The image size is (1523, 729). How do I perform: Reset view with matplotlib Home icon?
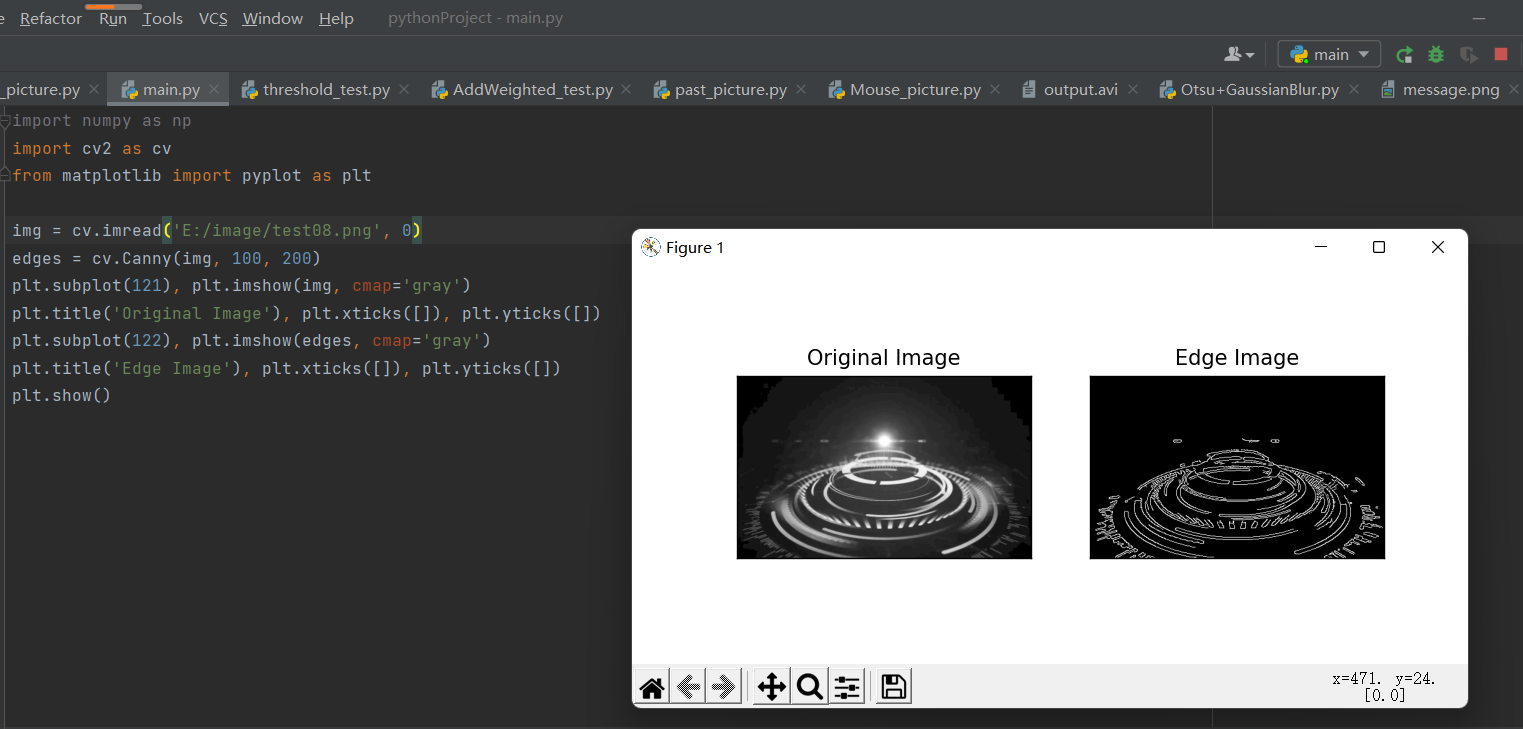pyautogui.click(x=652, y=687)
